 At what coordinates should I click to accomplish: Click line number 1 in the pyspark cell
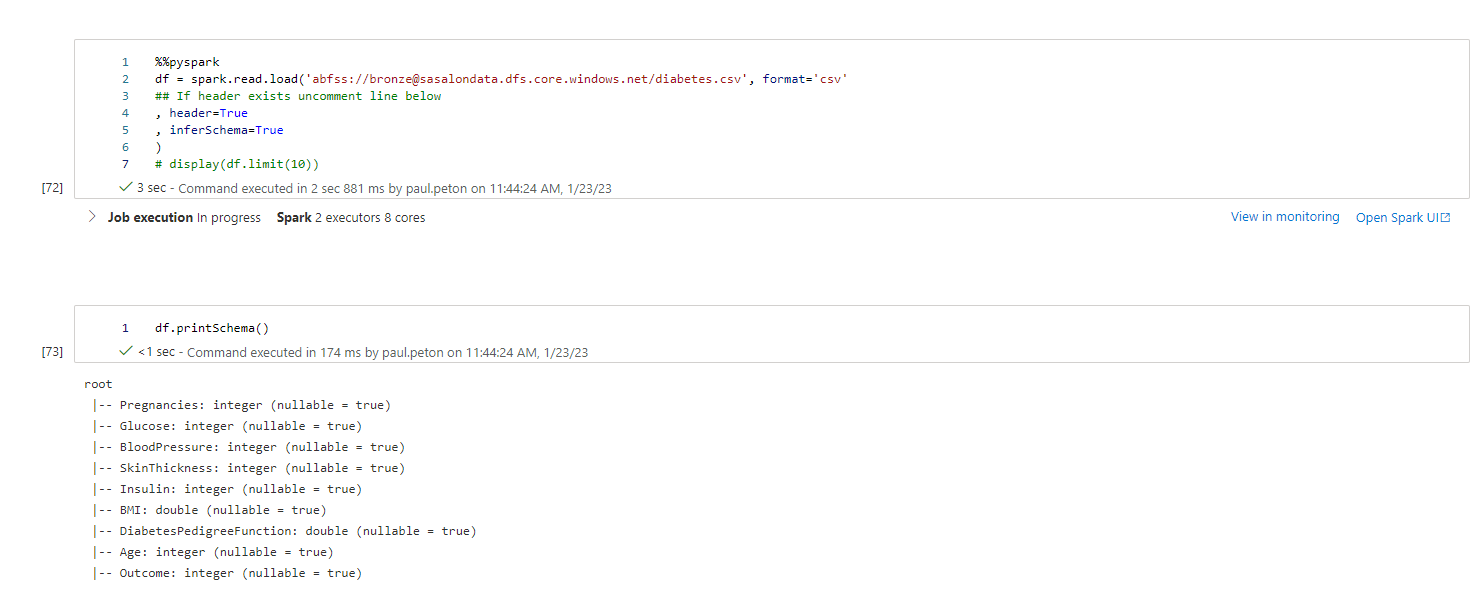(x=125, y=61)
